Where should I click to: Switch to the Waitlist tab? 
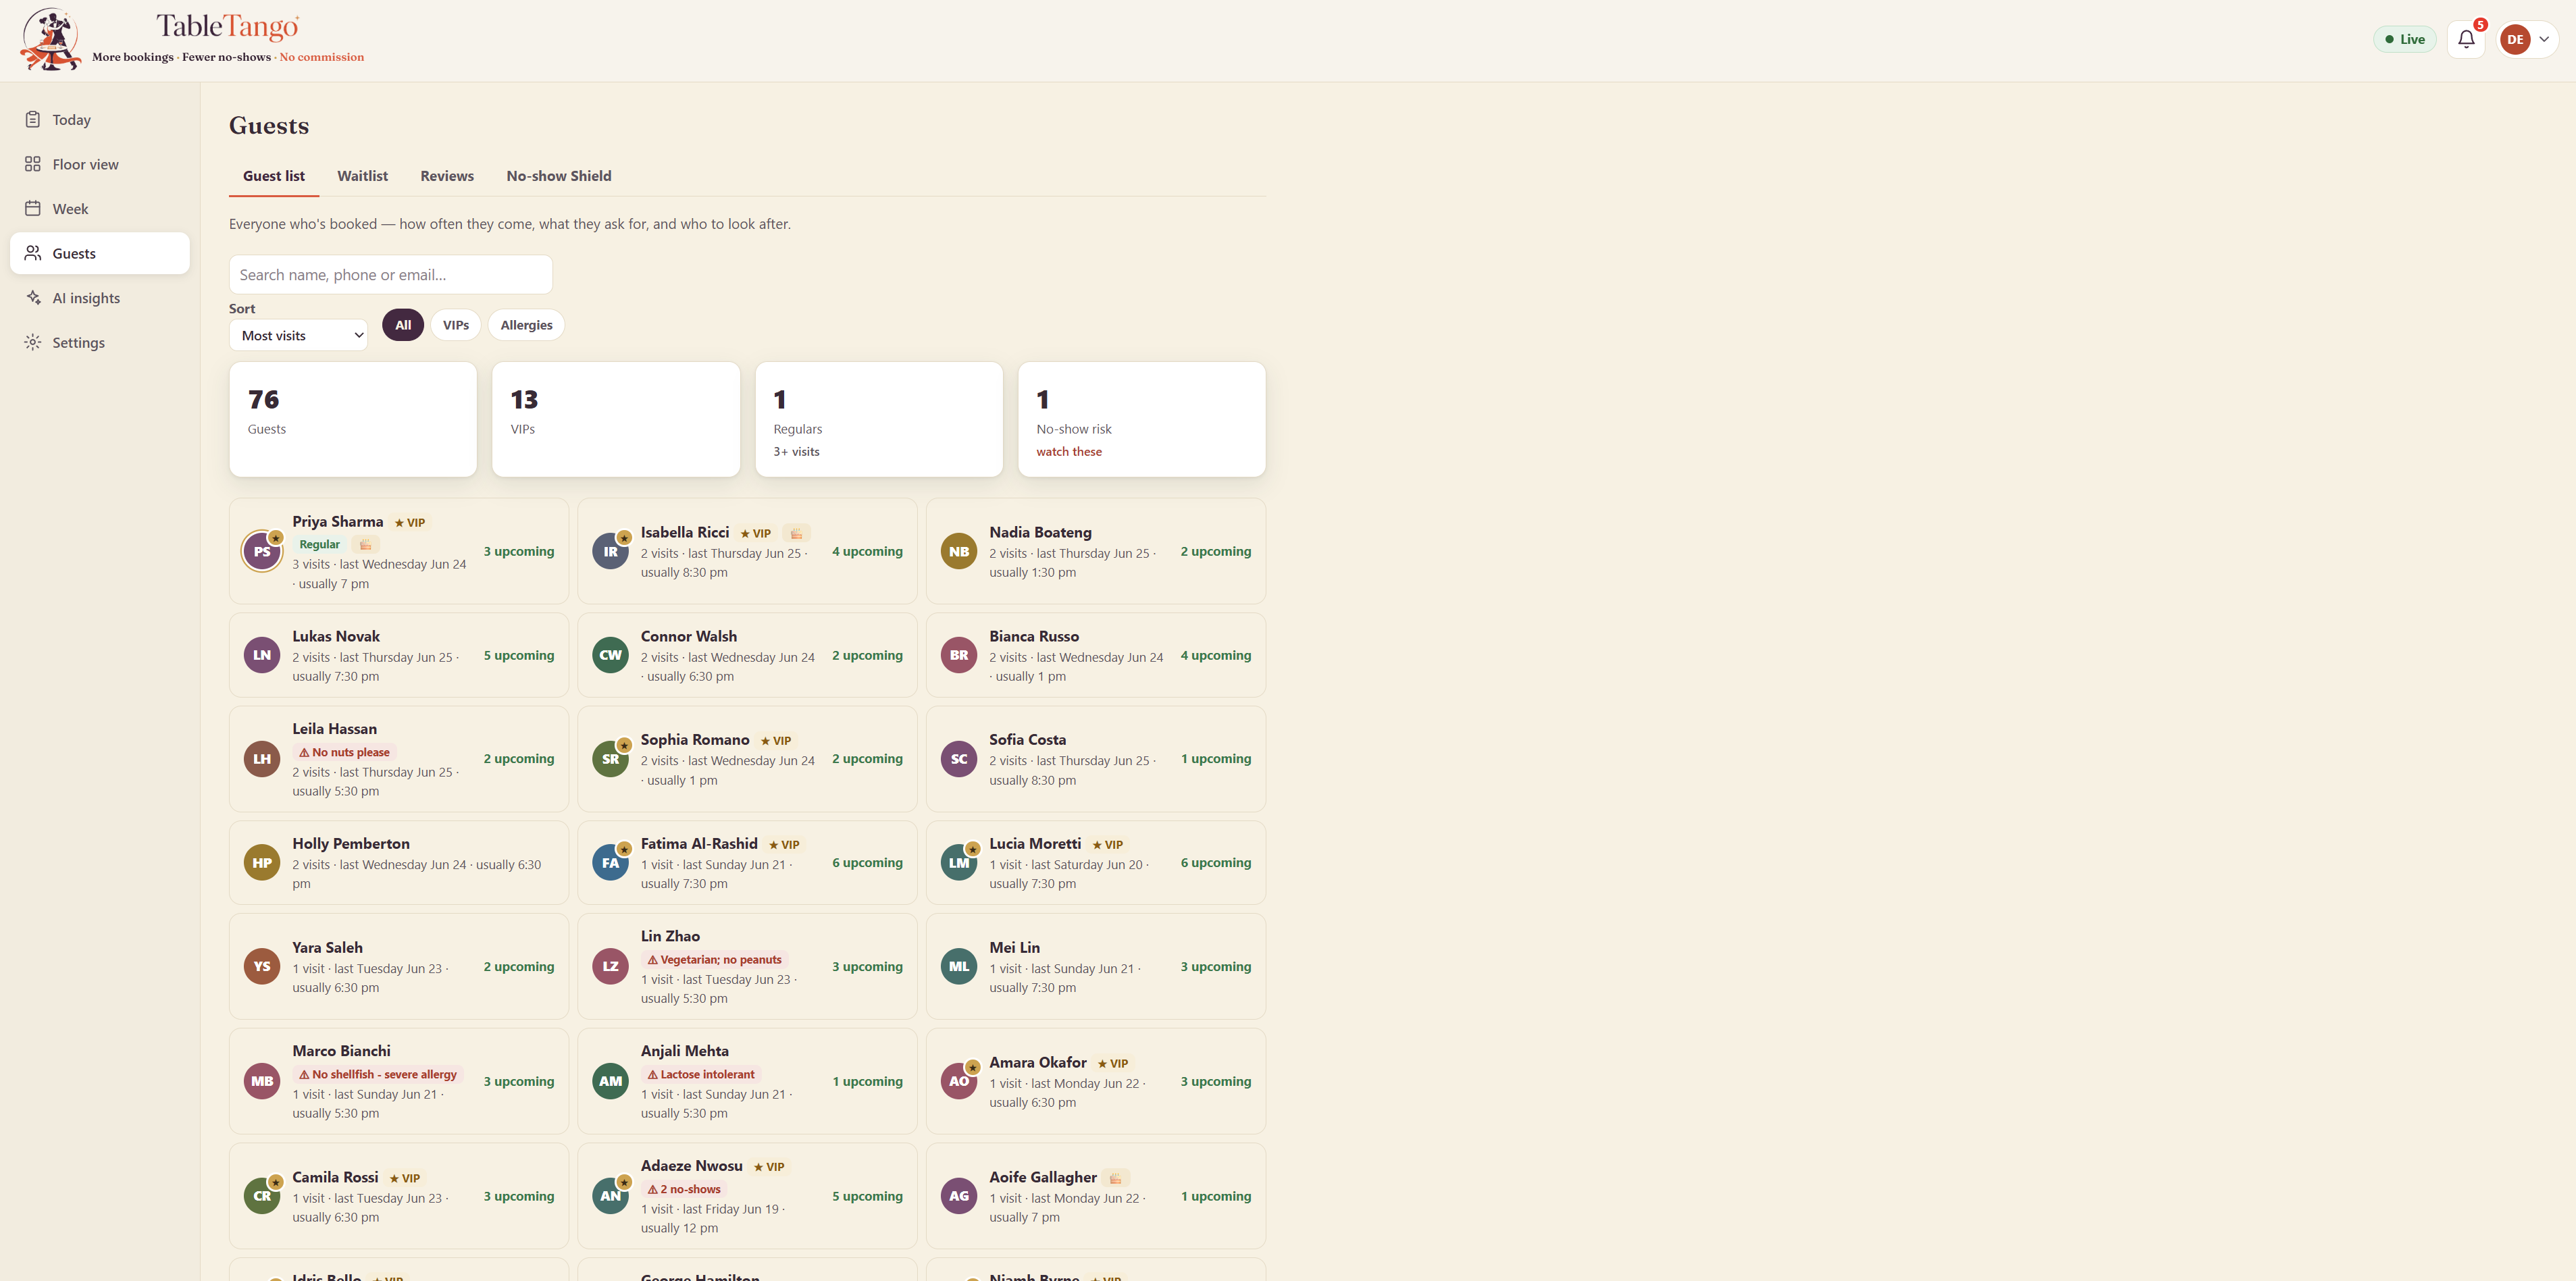tap(362, 176)
